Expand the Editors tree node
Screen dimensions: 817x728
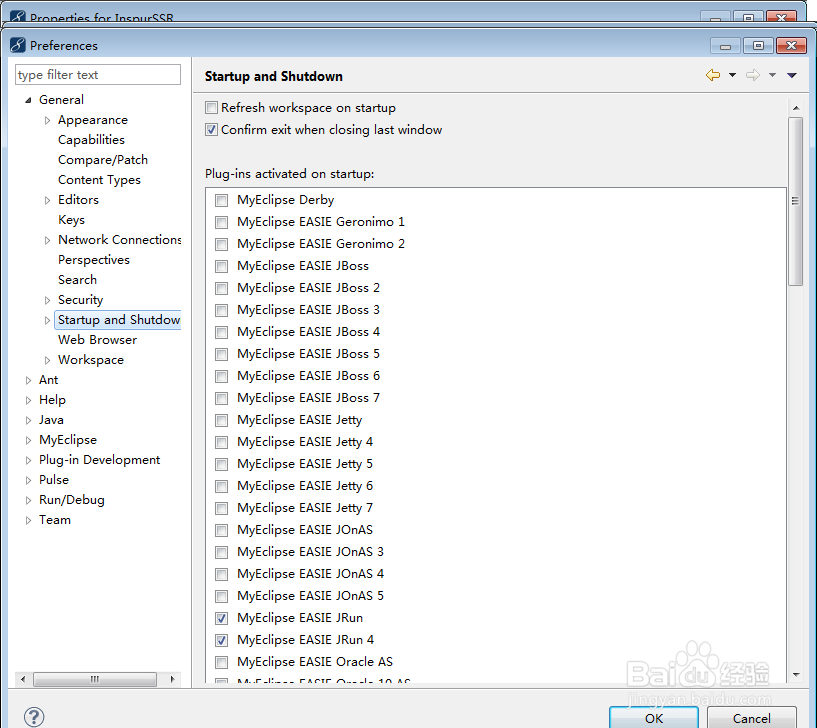(x=47, y=200)
